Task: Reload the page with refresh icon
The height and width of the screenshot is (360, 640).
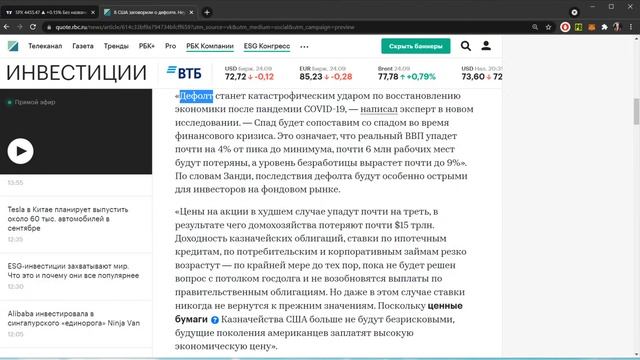Action: (x=33, y=27)
